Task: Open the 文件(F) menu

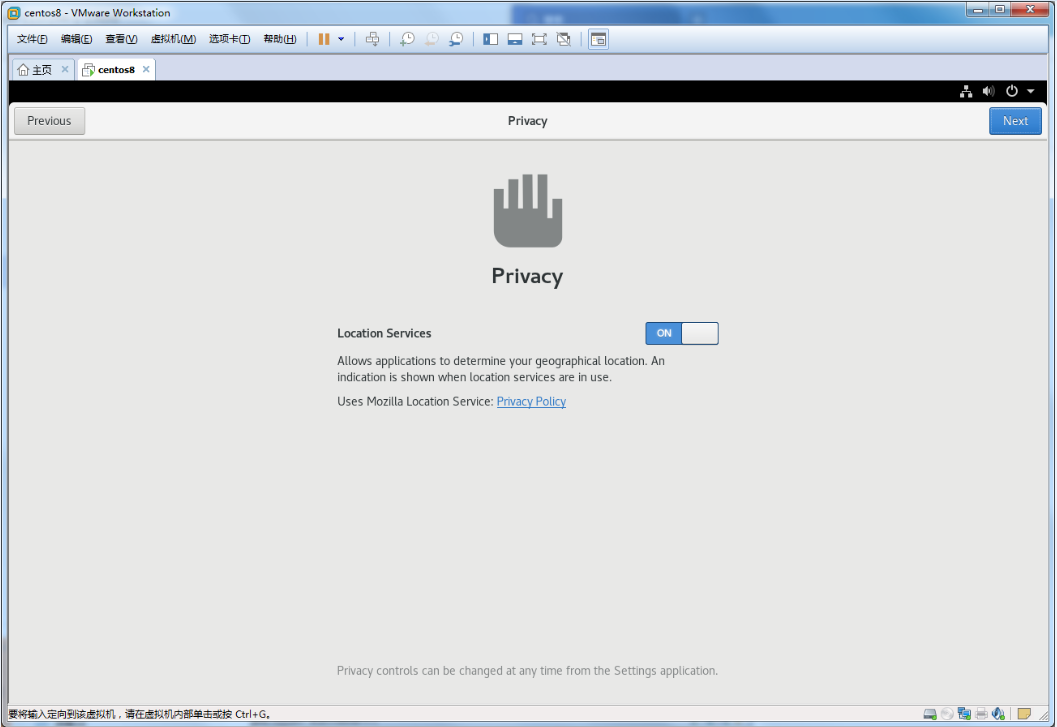Action: point(32,39)
